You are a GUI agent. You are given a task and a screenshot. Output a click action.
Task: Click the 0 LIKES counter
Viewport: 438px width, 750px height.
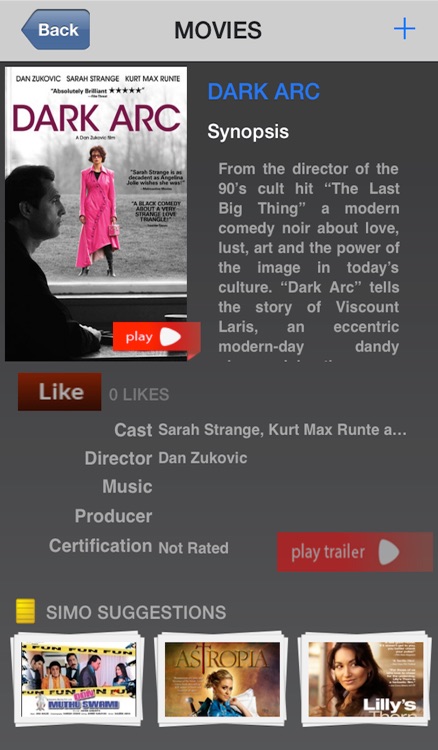pyautogui.click(x=139, y=395)
